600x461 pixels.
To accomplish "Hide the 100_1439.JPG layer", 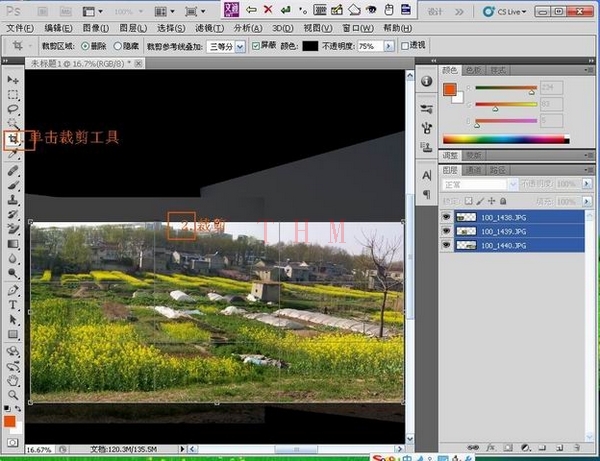I will coord(446,231).
